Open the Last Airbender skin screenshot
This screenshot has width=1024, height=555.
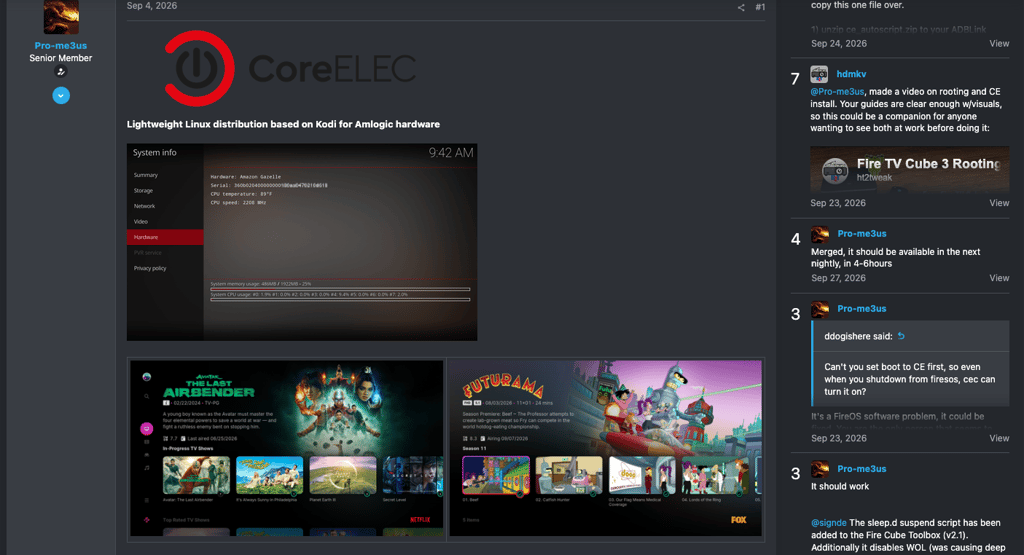pyautogui.click(x=287, y=448)
